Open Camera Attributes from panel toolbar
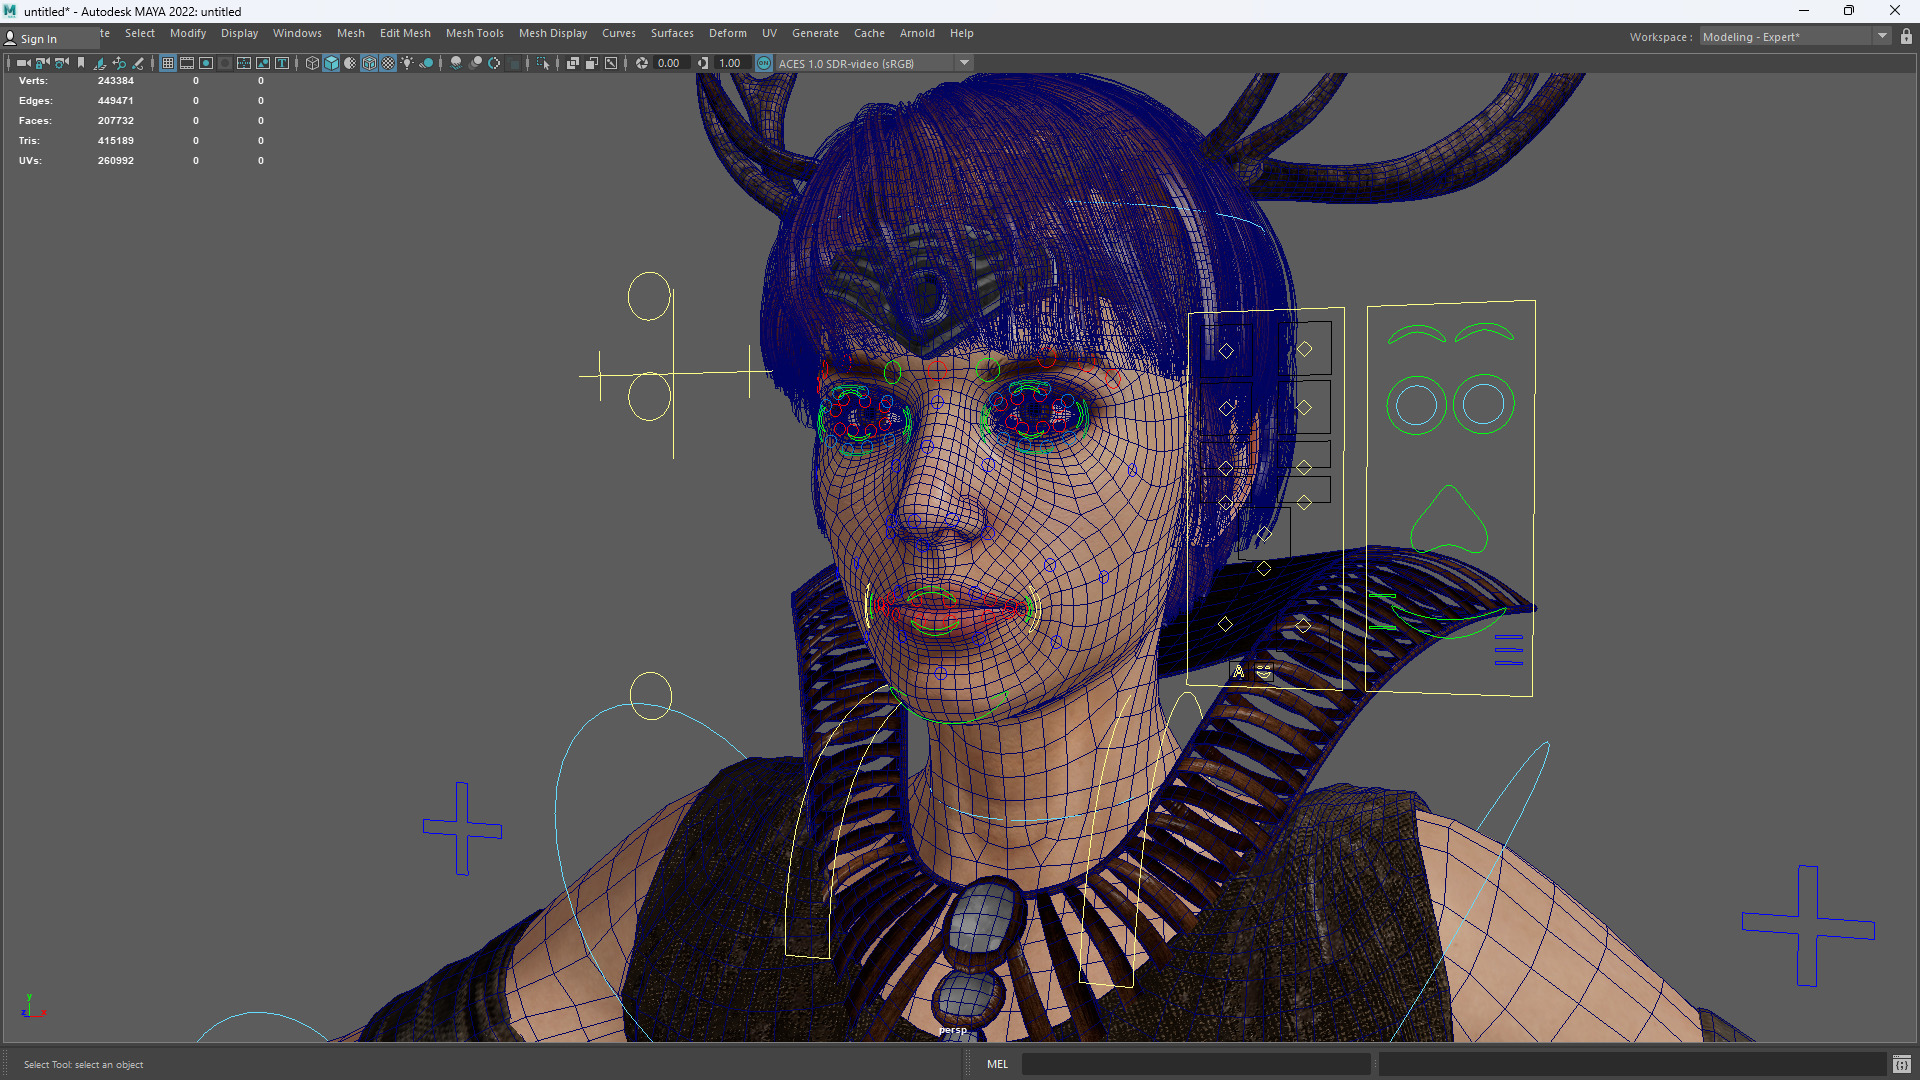This screenshot has height=1080, width=1920. point(61,63)
